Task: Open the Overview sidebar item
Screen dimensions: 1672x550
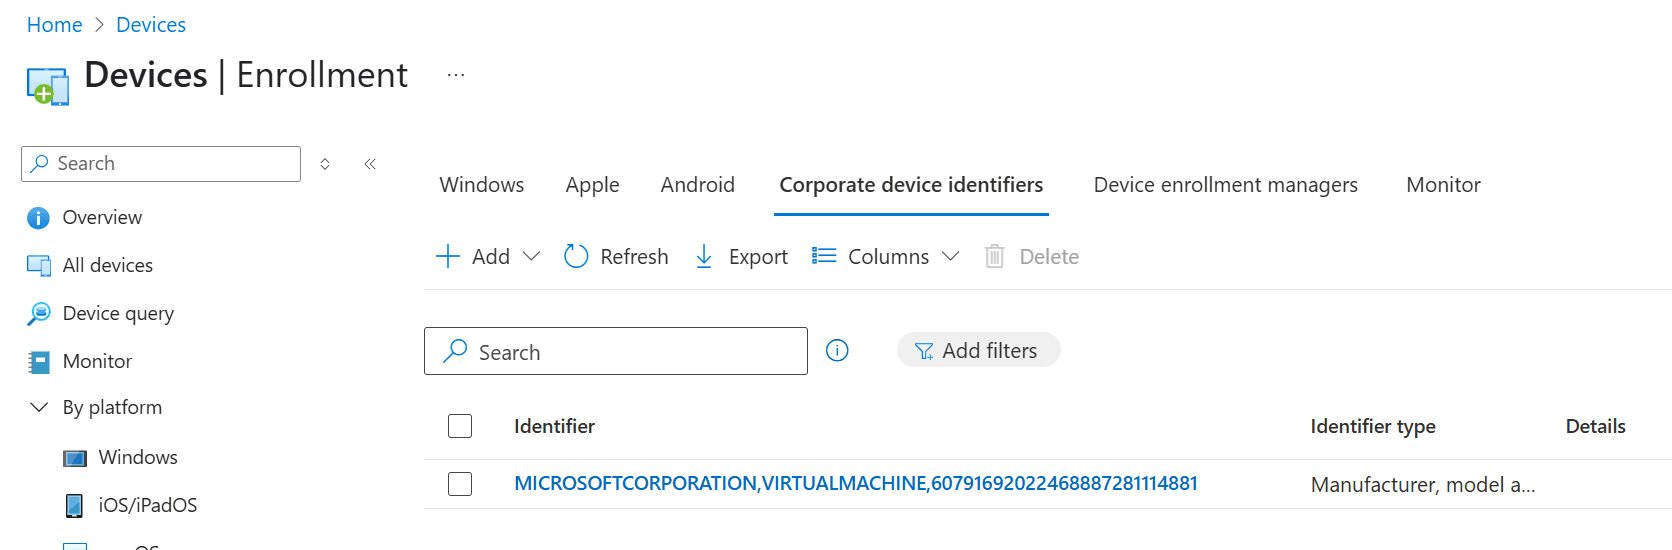Action: [101, 217]
